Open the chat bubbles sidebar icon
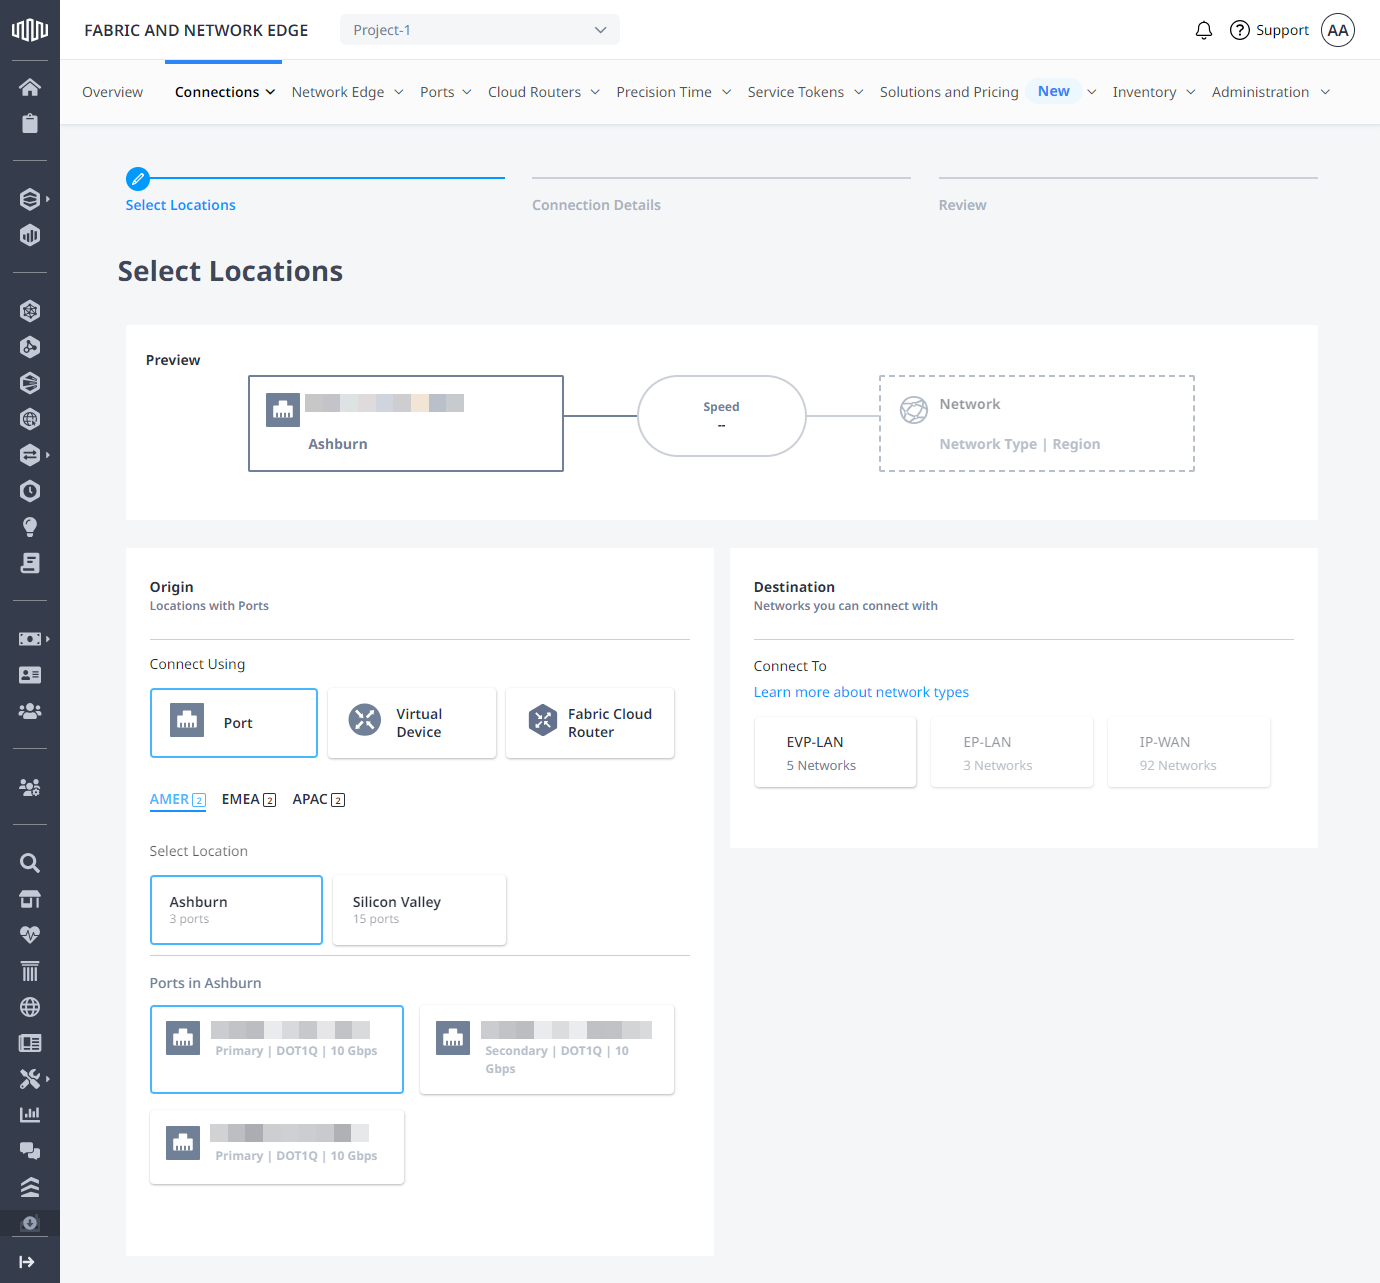This screenshot has height=1283, width=1380. point(30,1151)
